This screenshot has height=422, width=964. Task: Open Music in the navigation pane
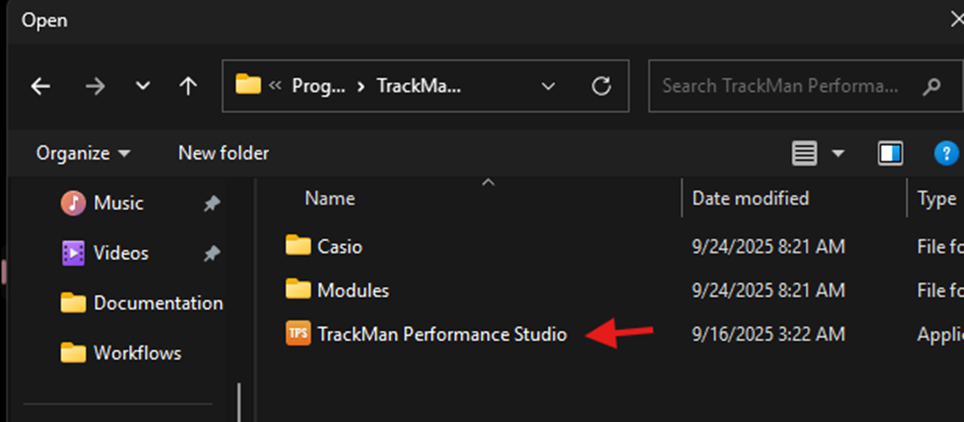click(x=118, y=203)
